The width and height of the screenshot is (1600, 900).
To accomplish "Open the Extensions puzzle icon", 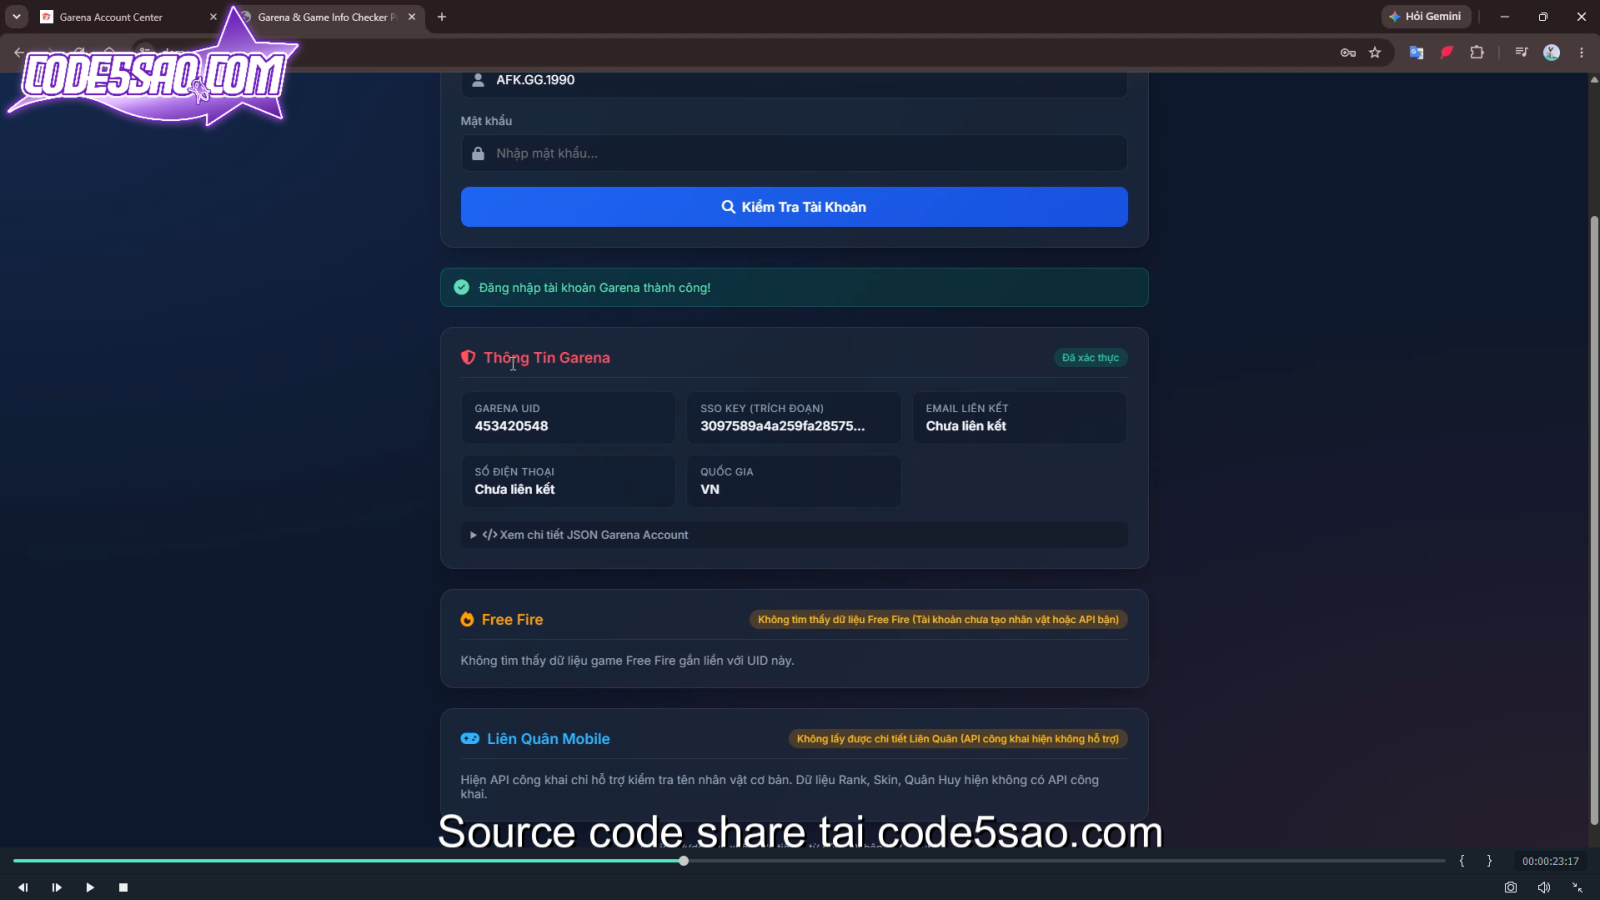I will [x=1477, y=53].
